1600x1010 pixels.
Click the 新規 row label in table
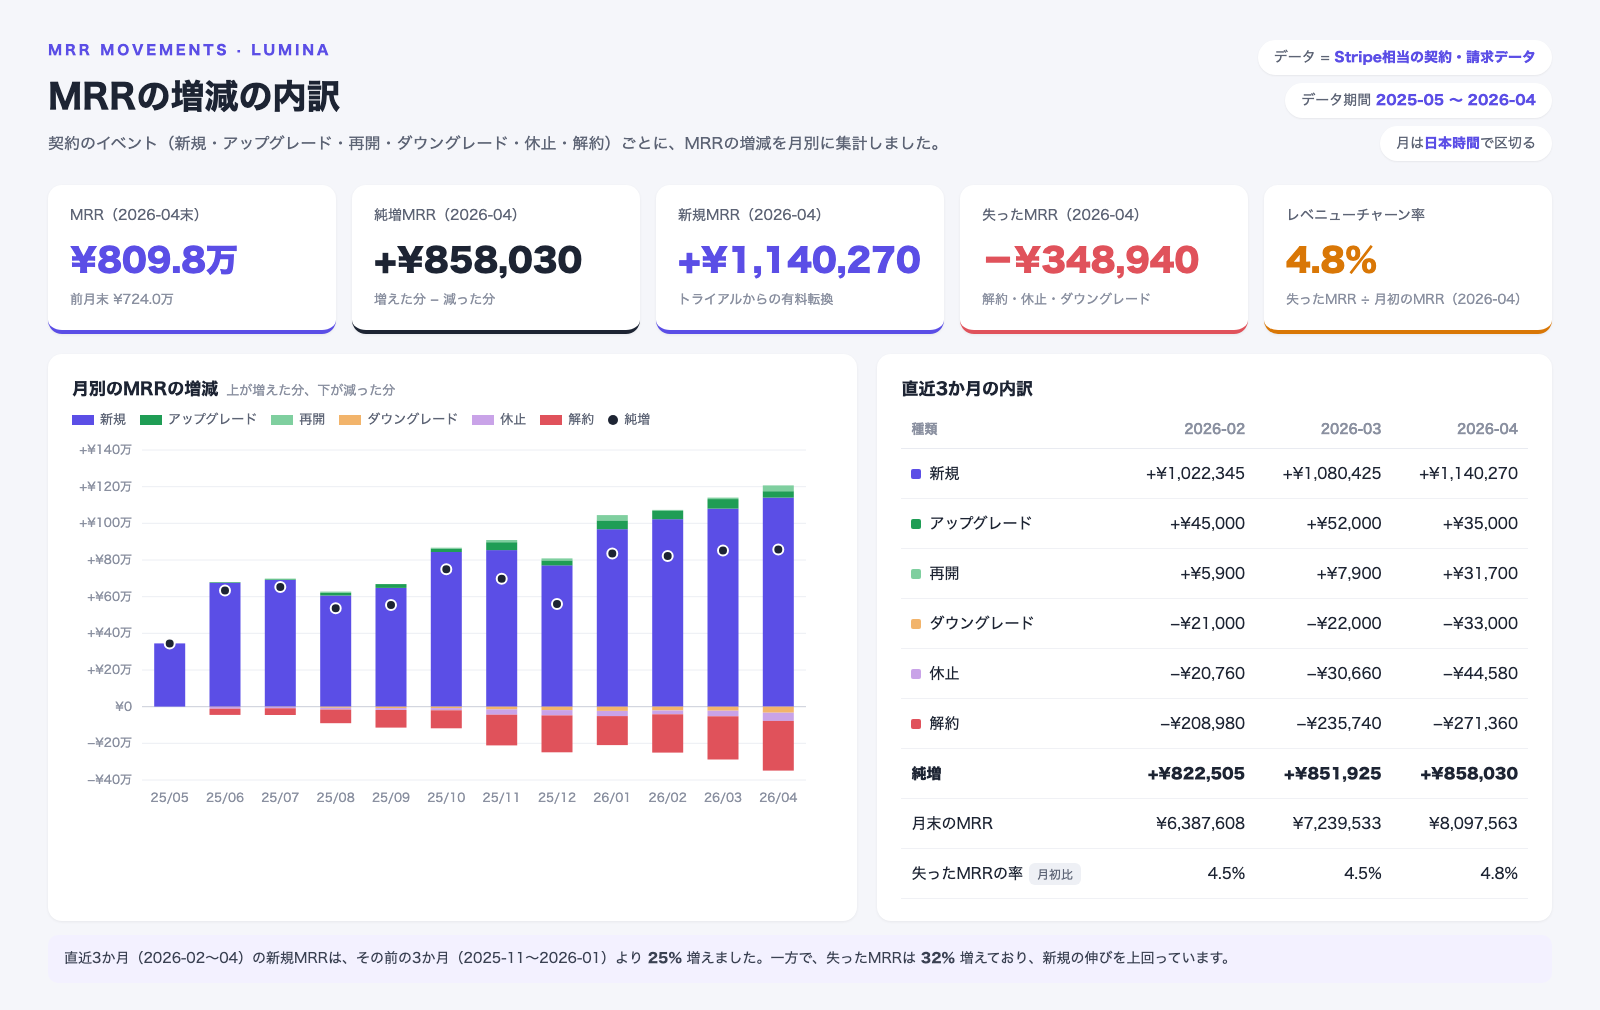944,474
